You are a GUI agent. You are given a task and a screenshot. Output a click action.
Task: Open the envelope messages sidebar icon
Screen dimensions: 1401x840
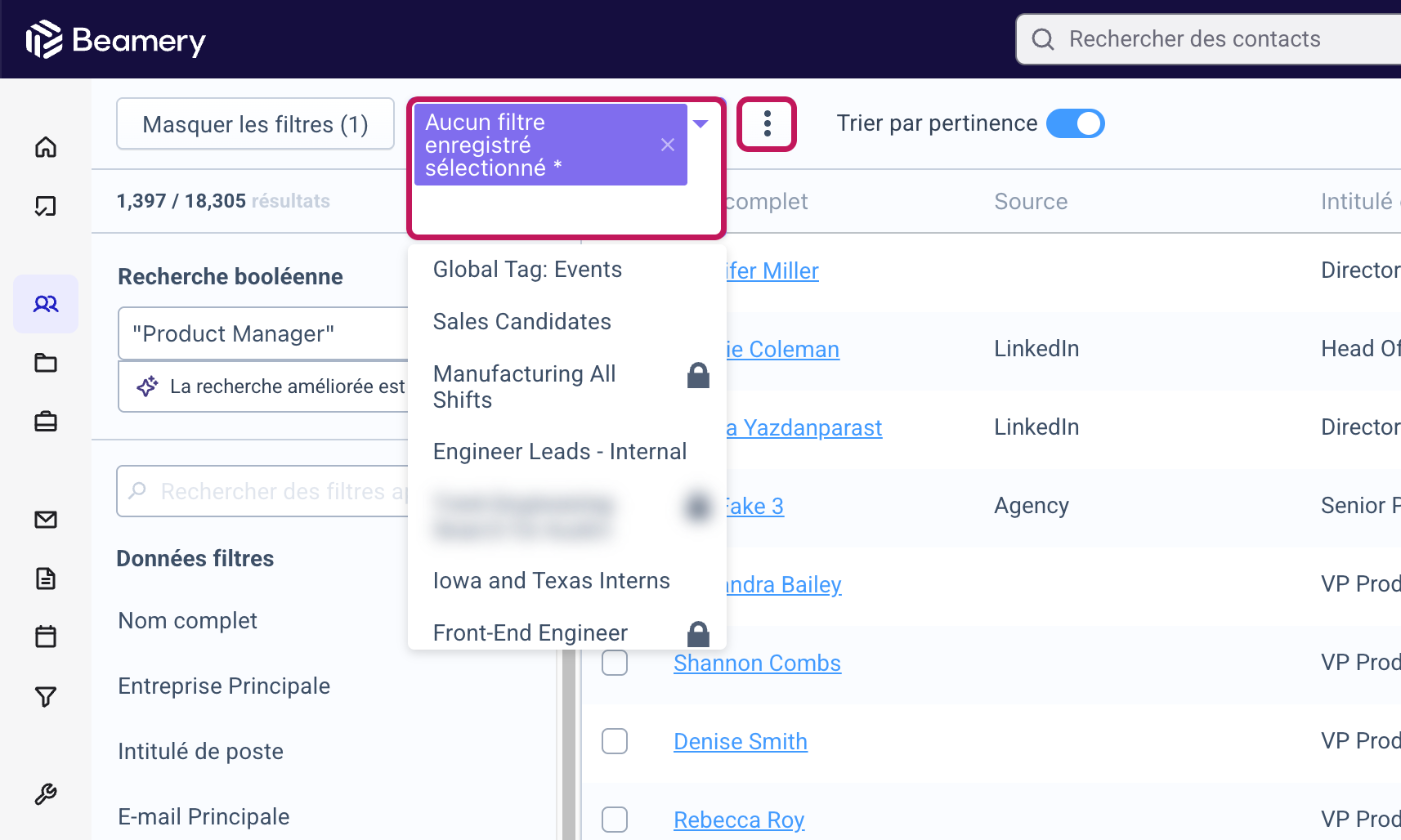45,520
